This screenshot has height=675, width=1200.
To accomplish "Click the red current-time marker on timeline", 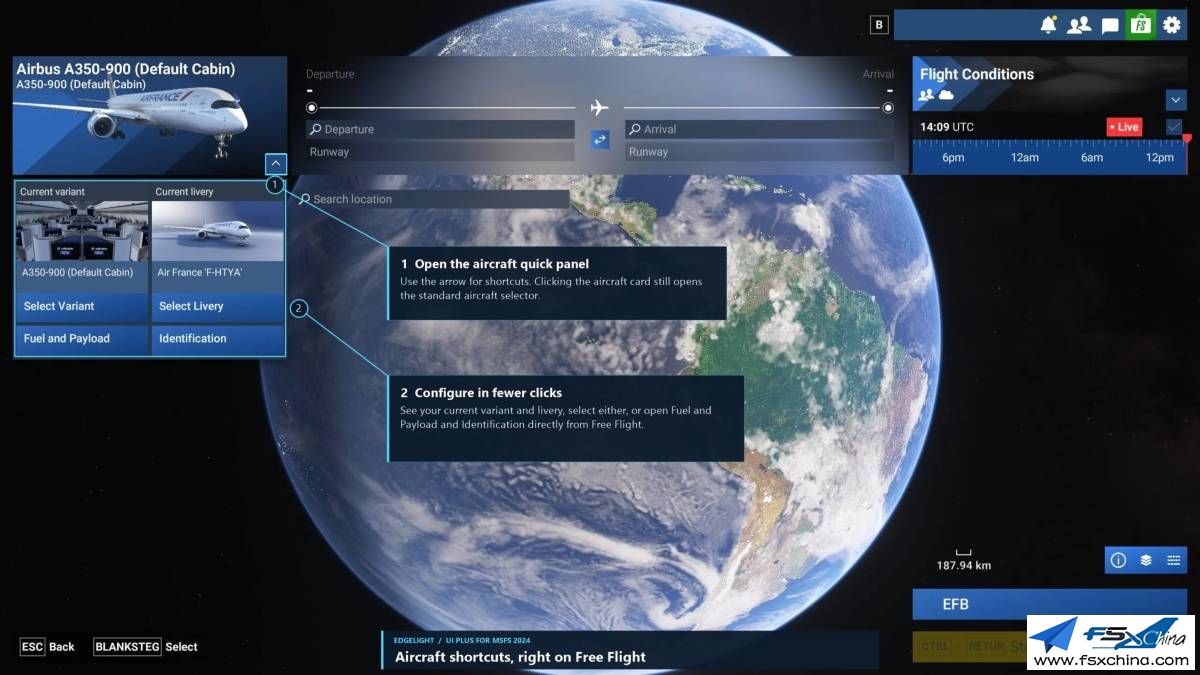I will click(x=1187, y=139).
